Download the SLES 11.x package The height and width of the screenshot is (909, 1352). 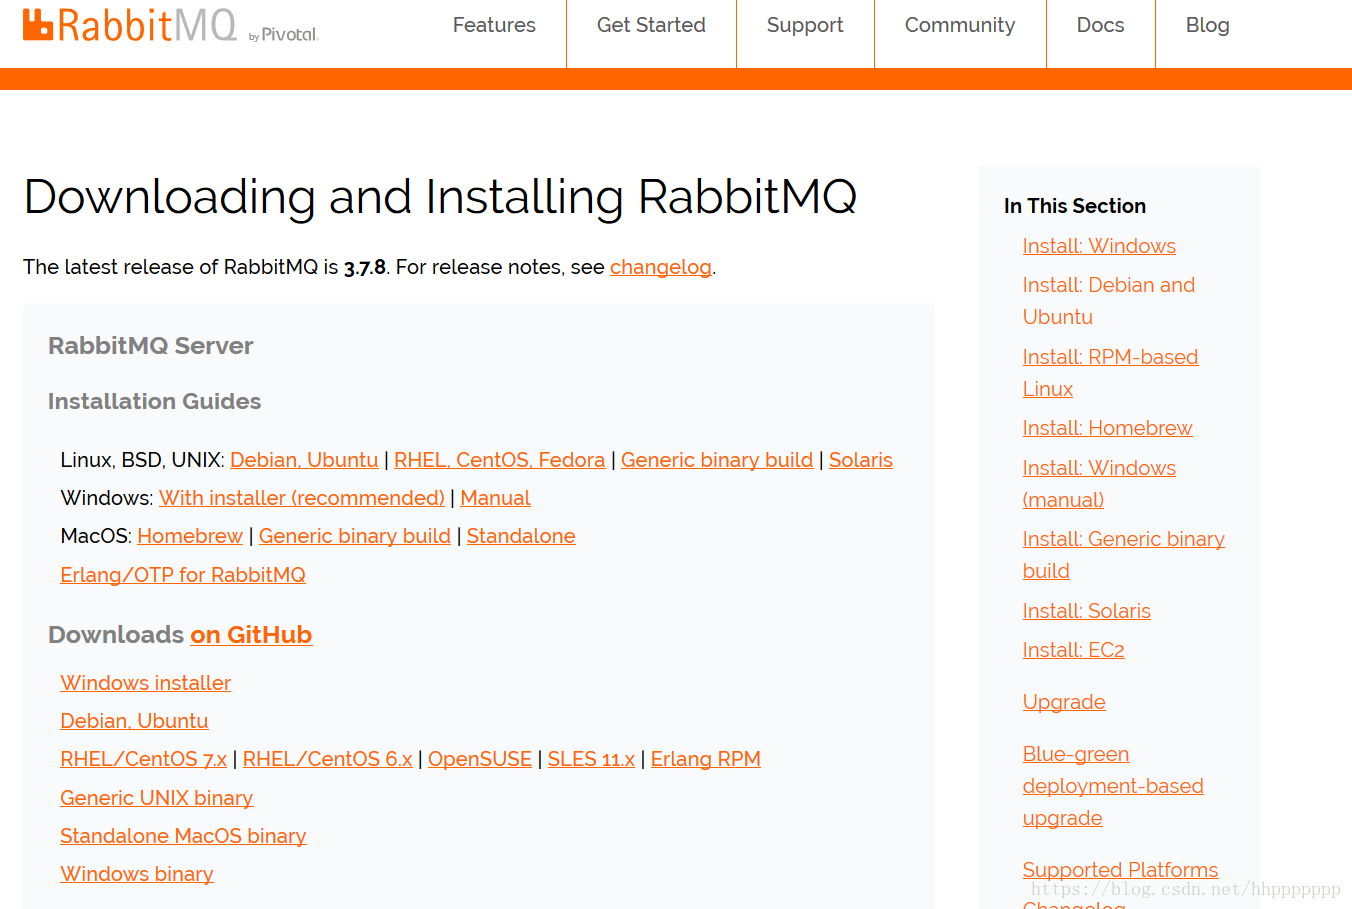tap(591, 759)
